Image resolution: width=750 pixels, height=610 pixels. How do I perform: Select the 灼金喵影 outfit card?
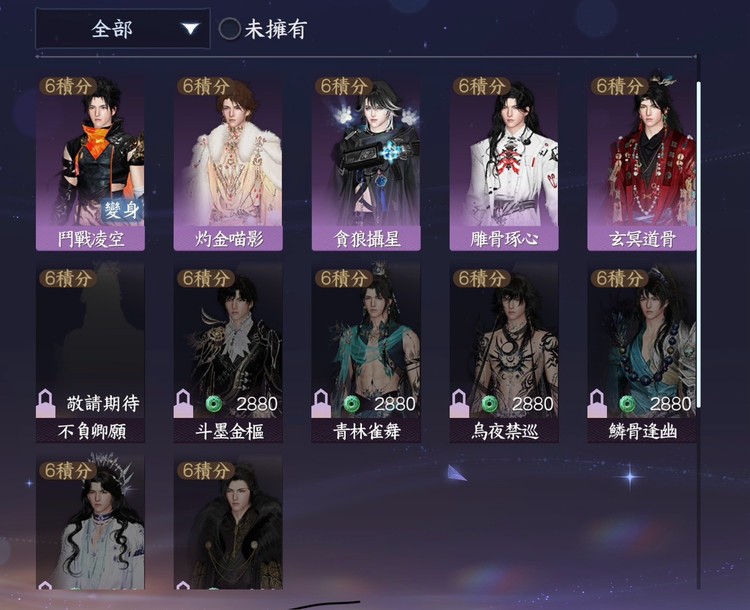[x=228, y=163]
